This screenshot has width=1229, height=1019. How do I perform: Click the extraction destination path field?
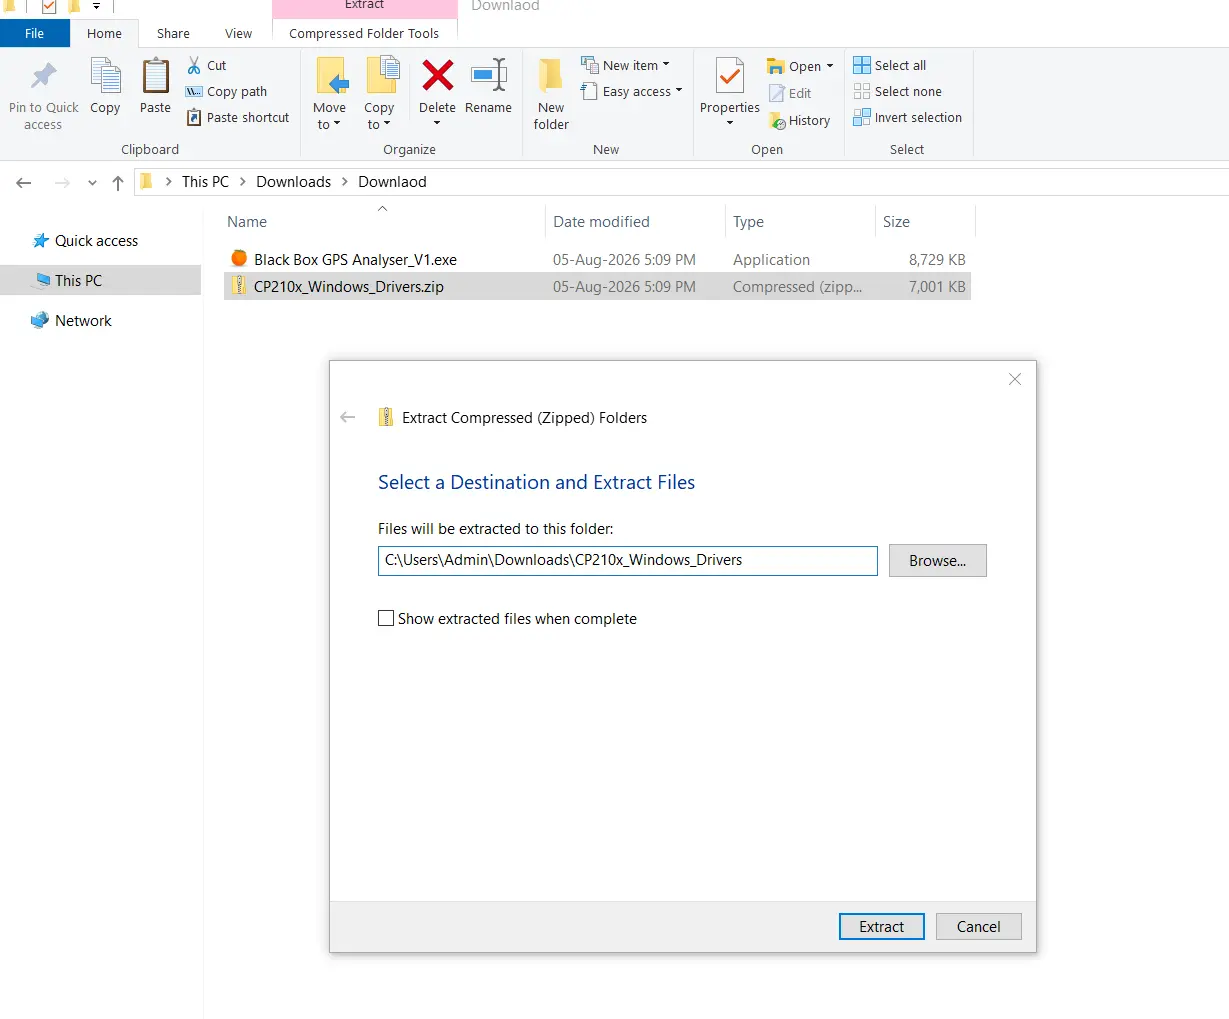pyautogui.click(x=628, y=560)
